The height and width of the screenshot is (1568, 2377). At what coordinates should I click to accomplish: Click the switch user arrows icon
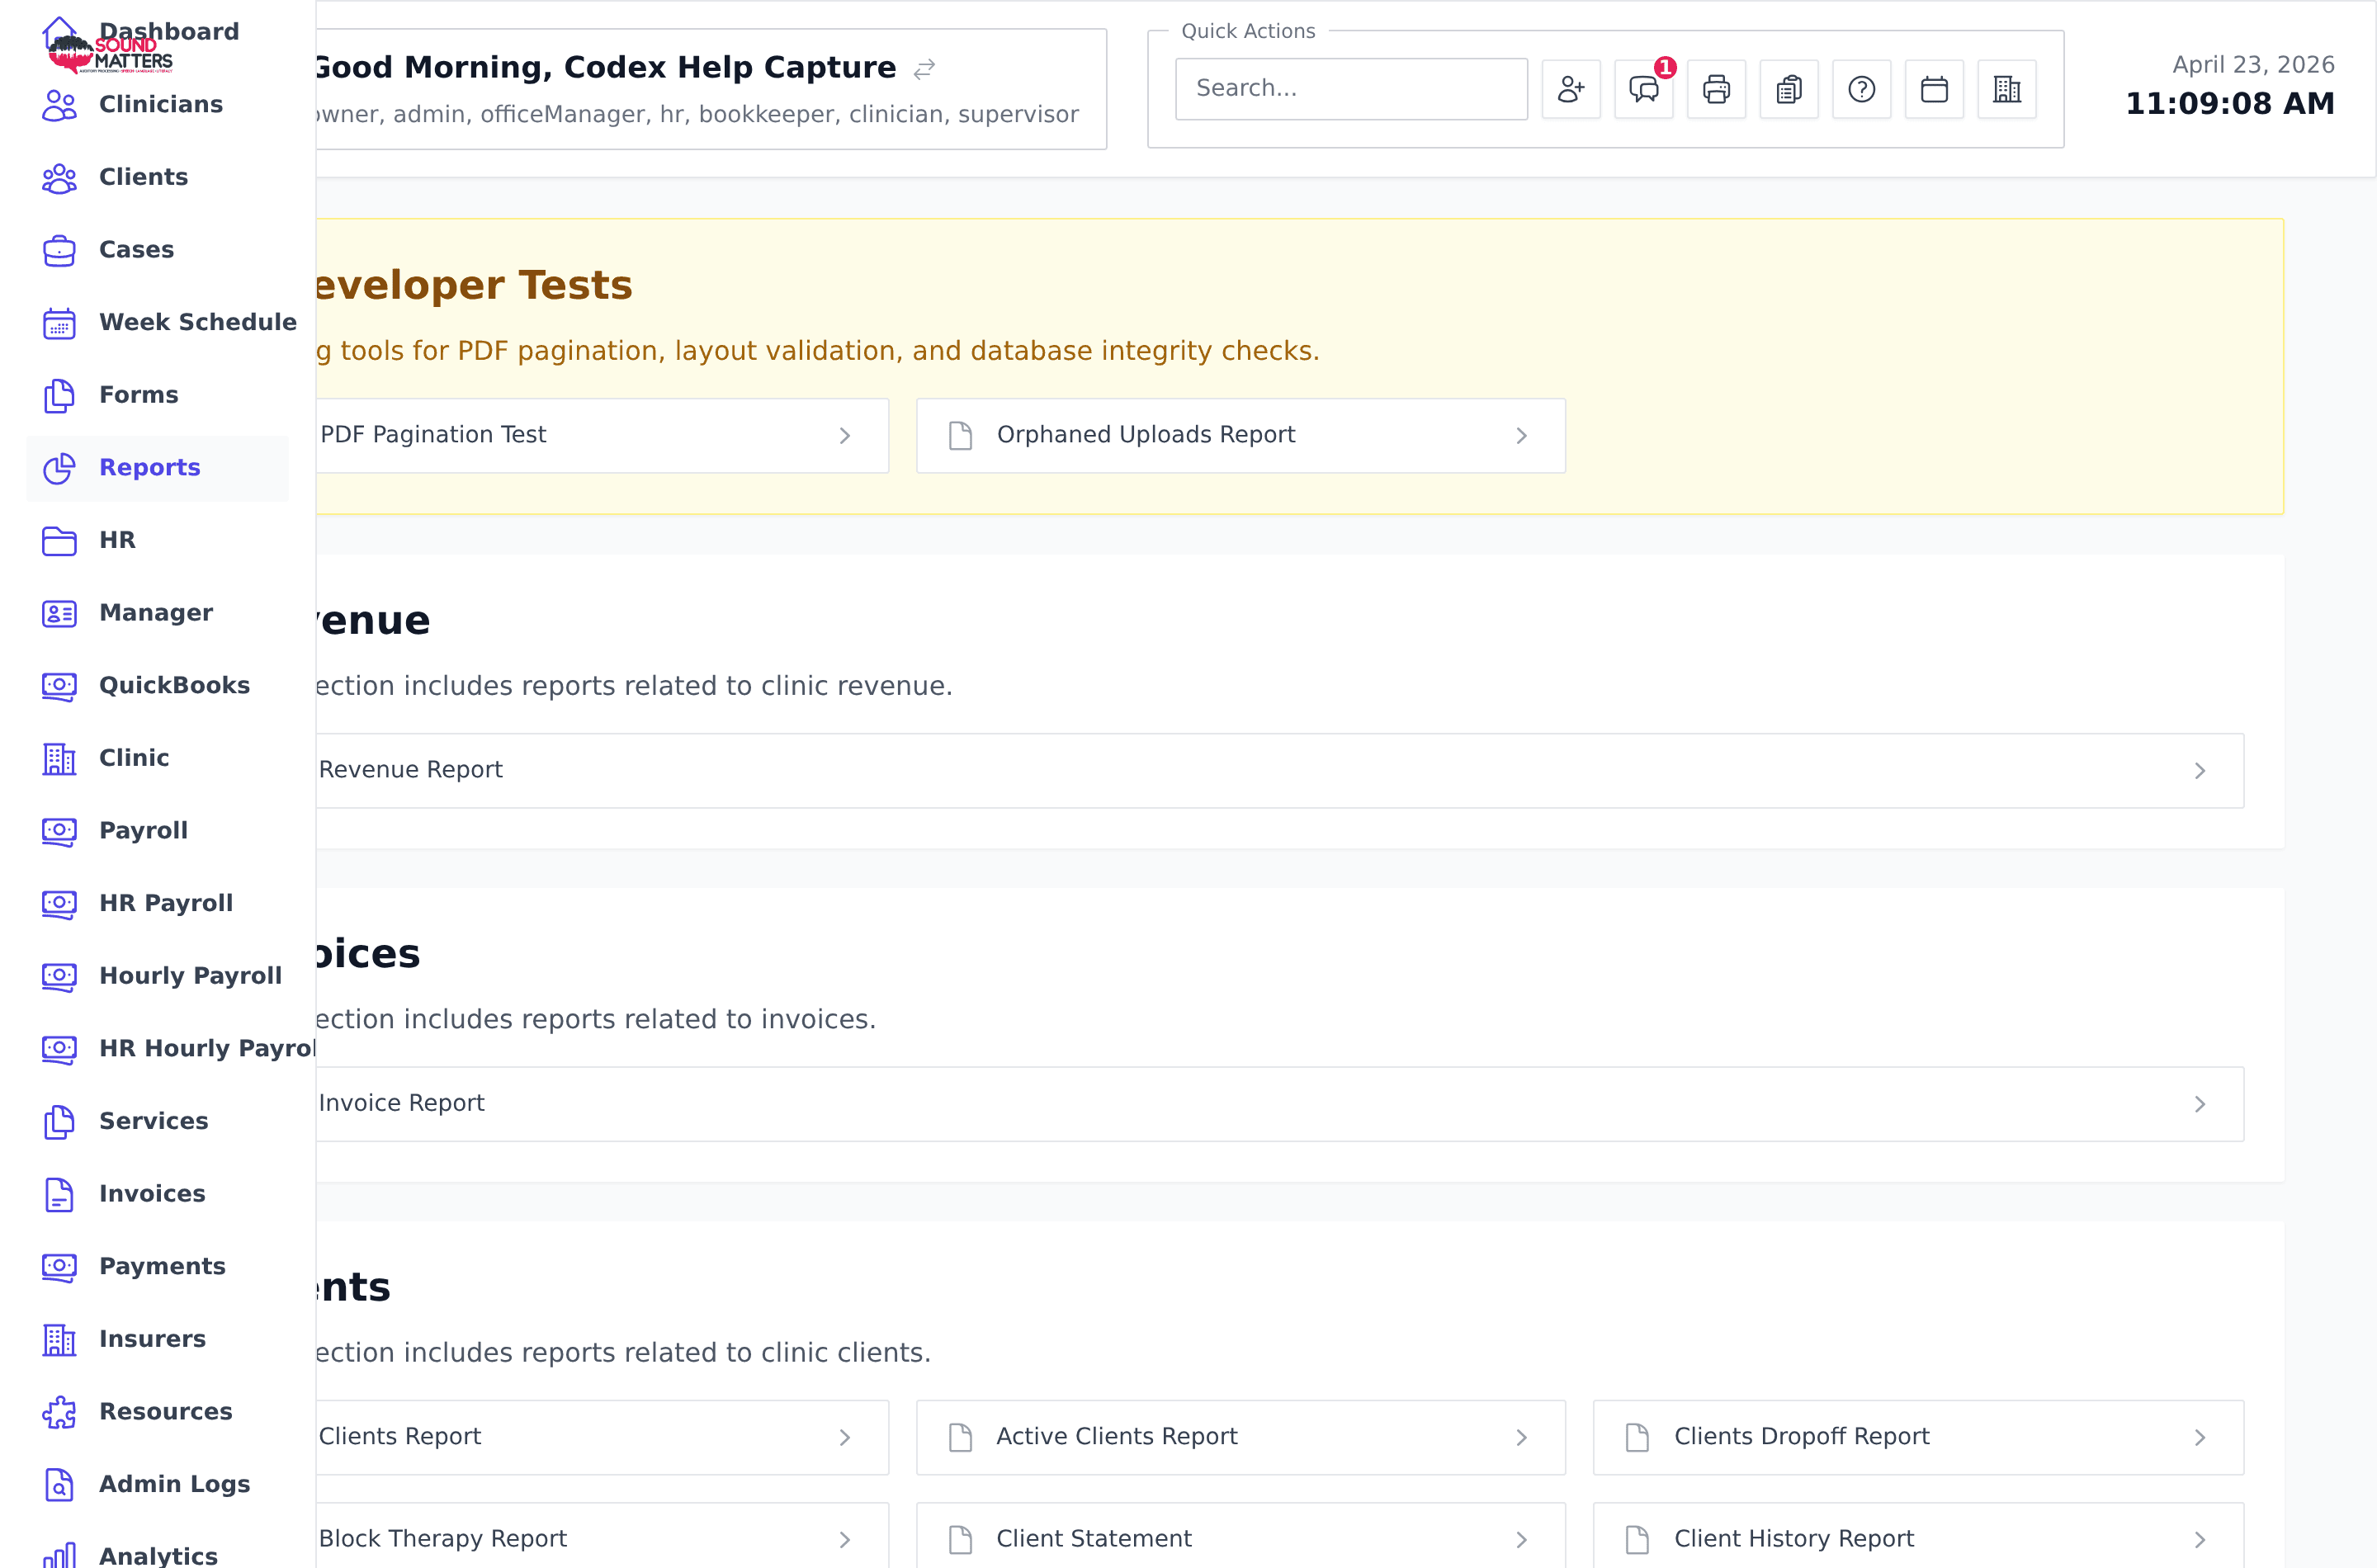pyautogui.click(x=924, y=69)
